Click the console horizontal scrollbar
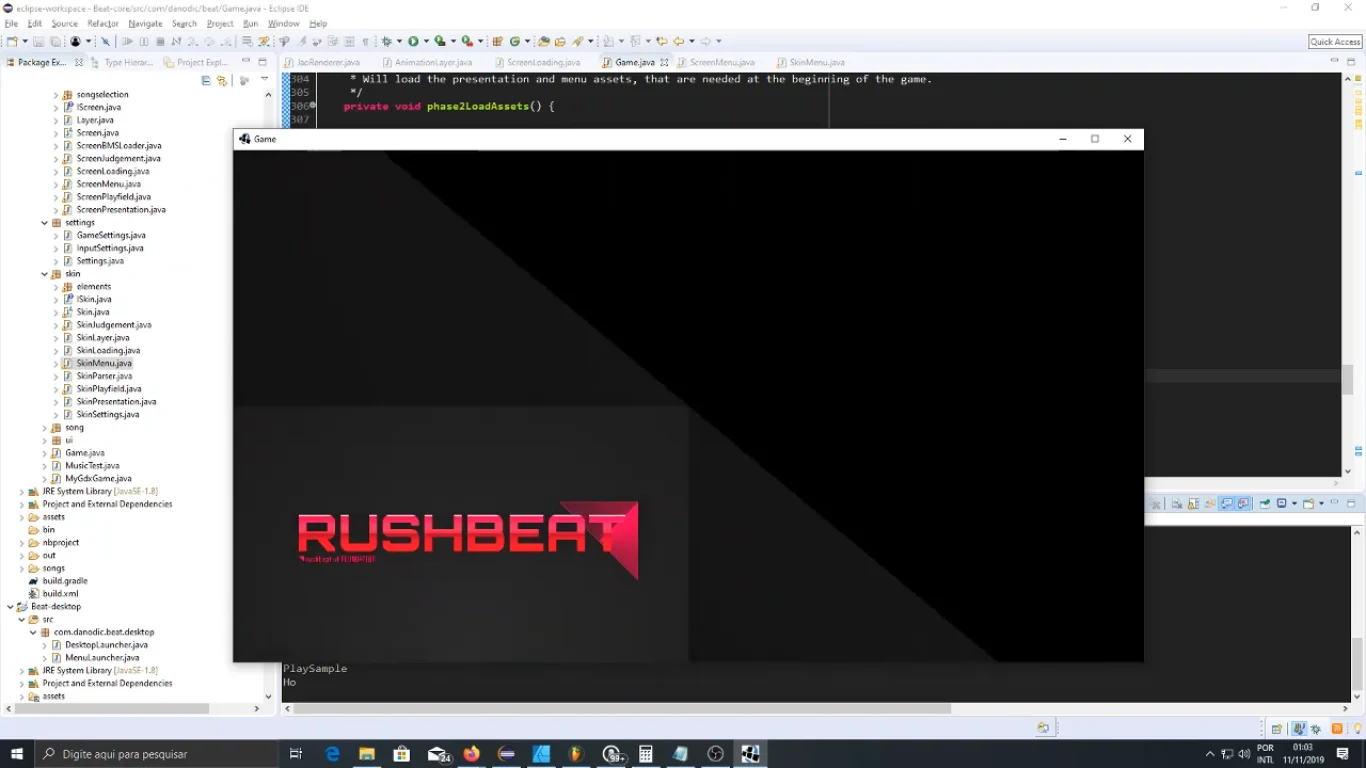 pos(815,708)
